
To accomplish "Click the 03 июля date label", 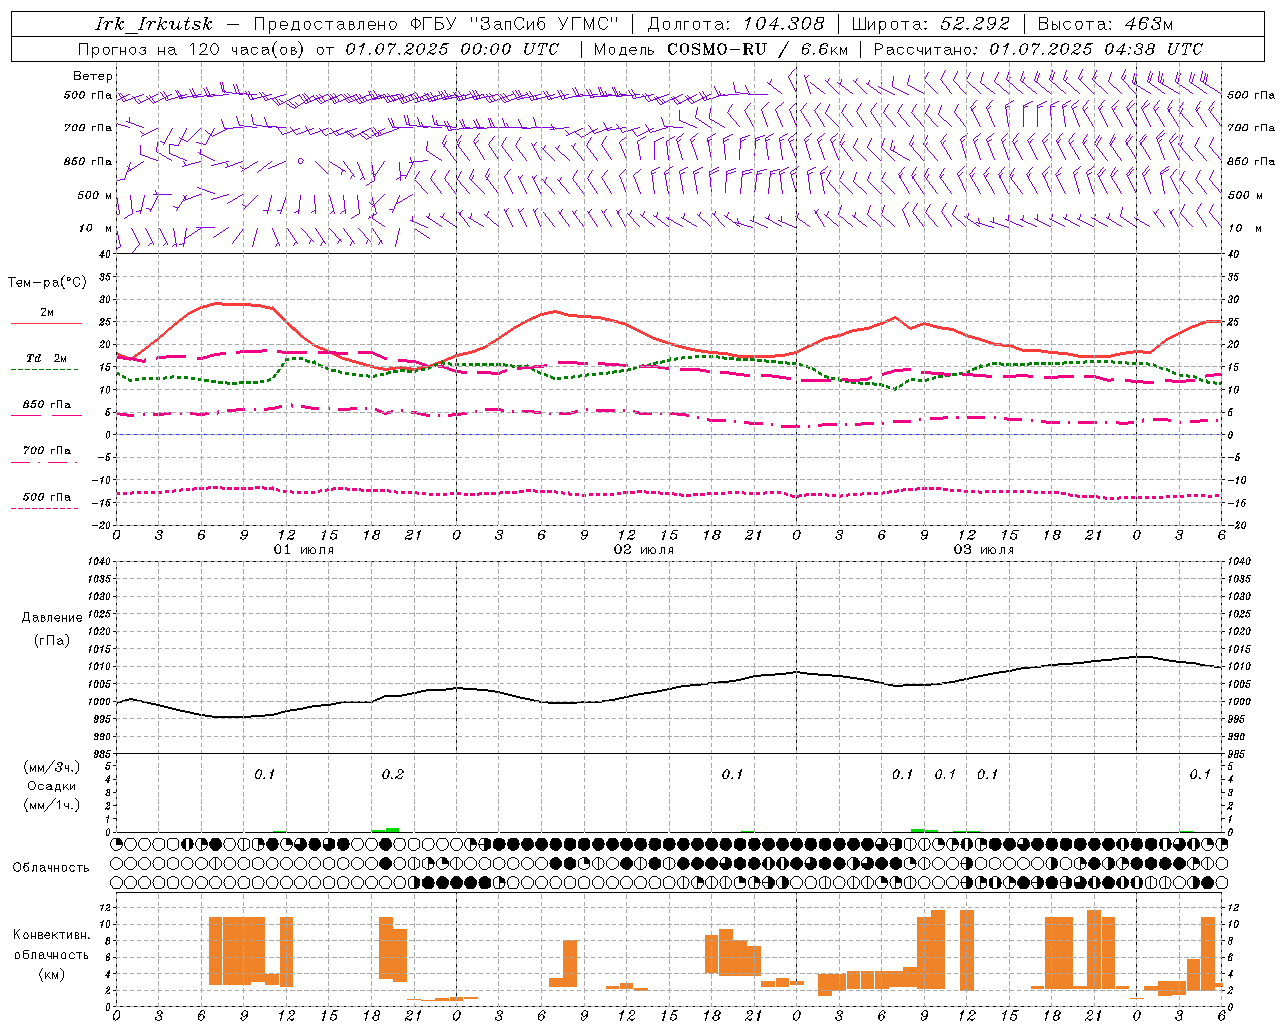I will coord(984,550).
